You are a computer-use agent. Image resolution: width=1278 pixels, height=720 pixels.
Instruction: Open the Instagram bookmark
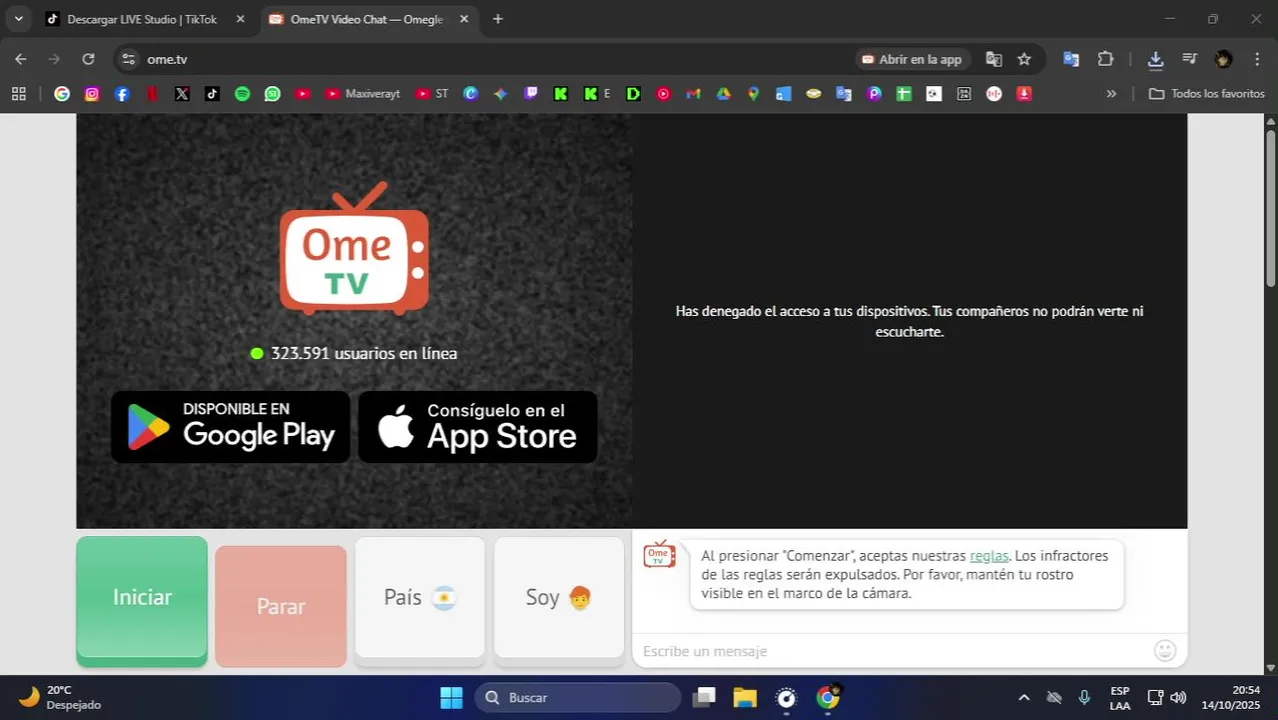pyautogui.click(x=92, y=93)
